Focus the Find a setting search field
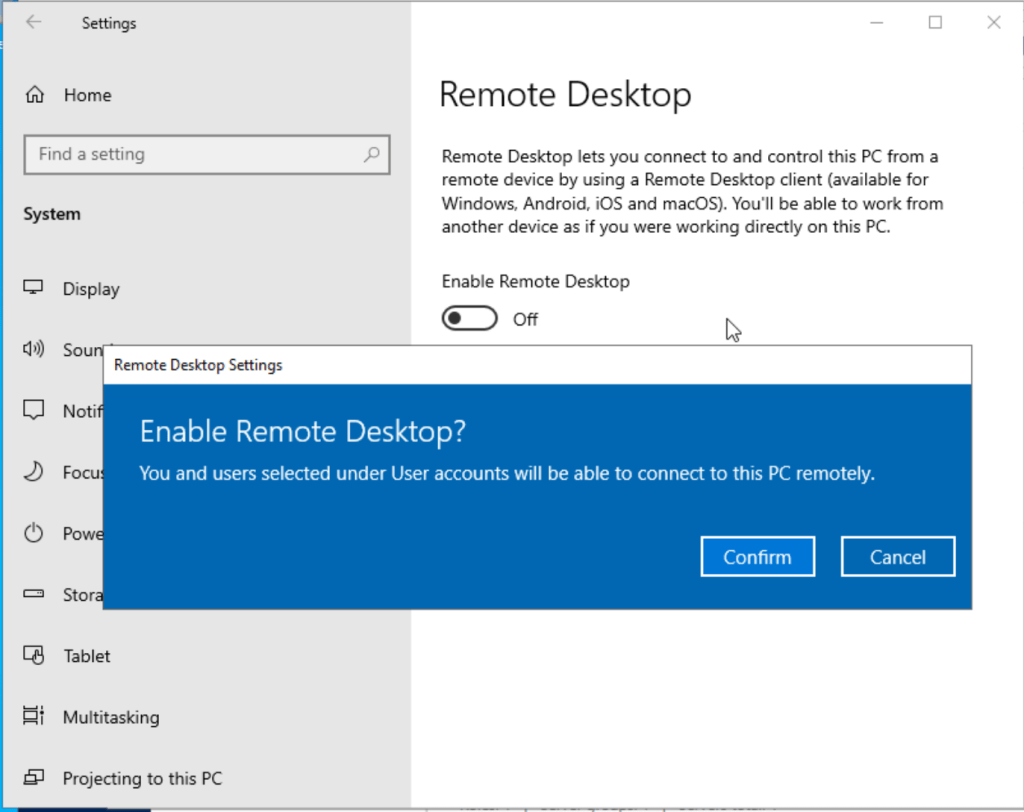The width and height of the screenshot is (1024, 812). point(195,155)
